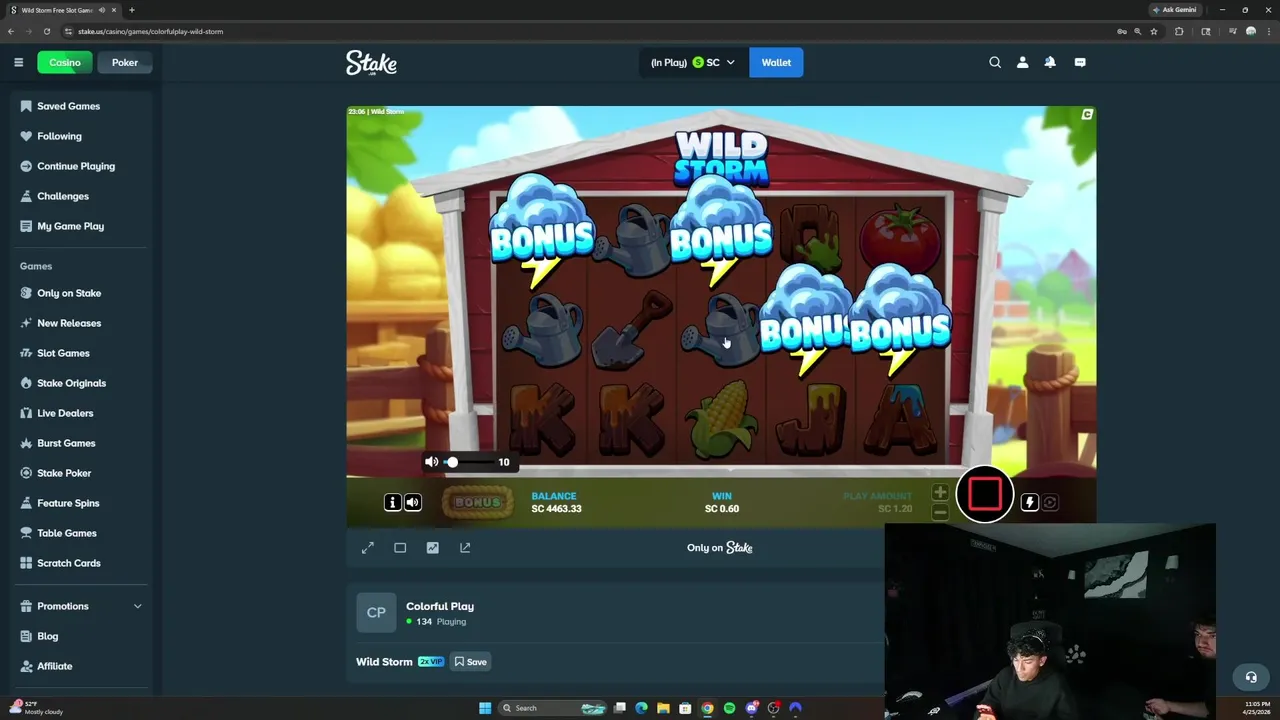Screen dimensions: 1280x720
Task: Toggle autoplay circular arrows button
Action: coord(1050,502)
